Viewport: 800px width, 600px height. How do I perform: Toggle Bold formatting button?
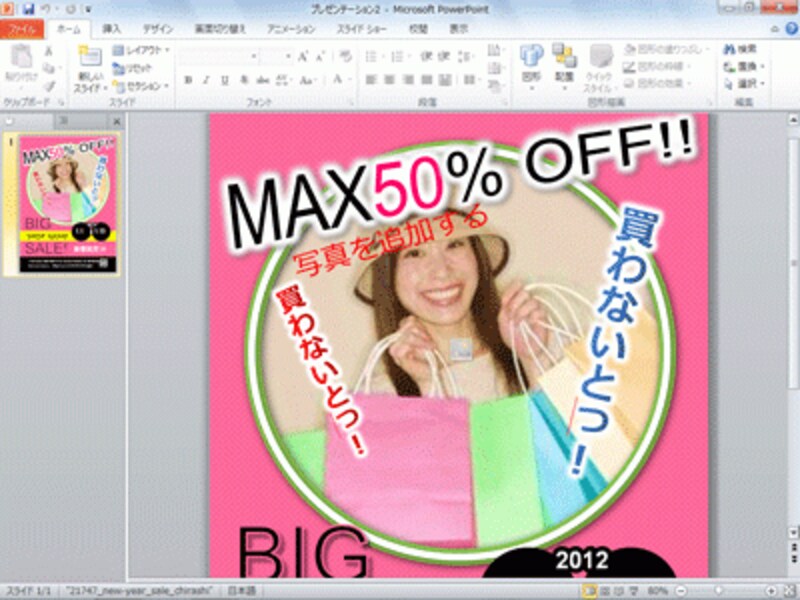[187, 80]
